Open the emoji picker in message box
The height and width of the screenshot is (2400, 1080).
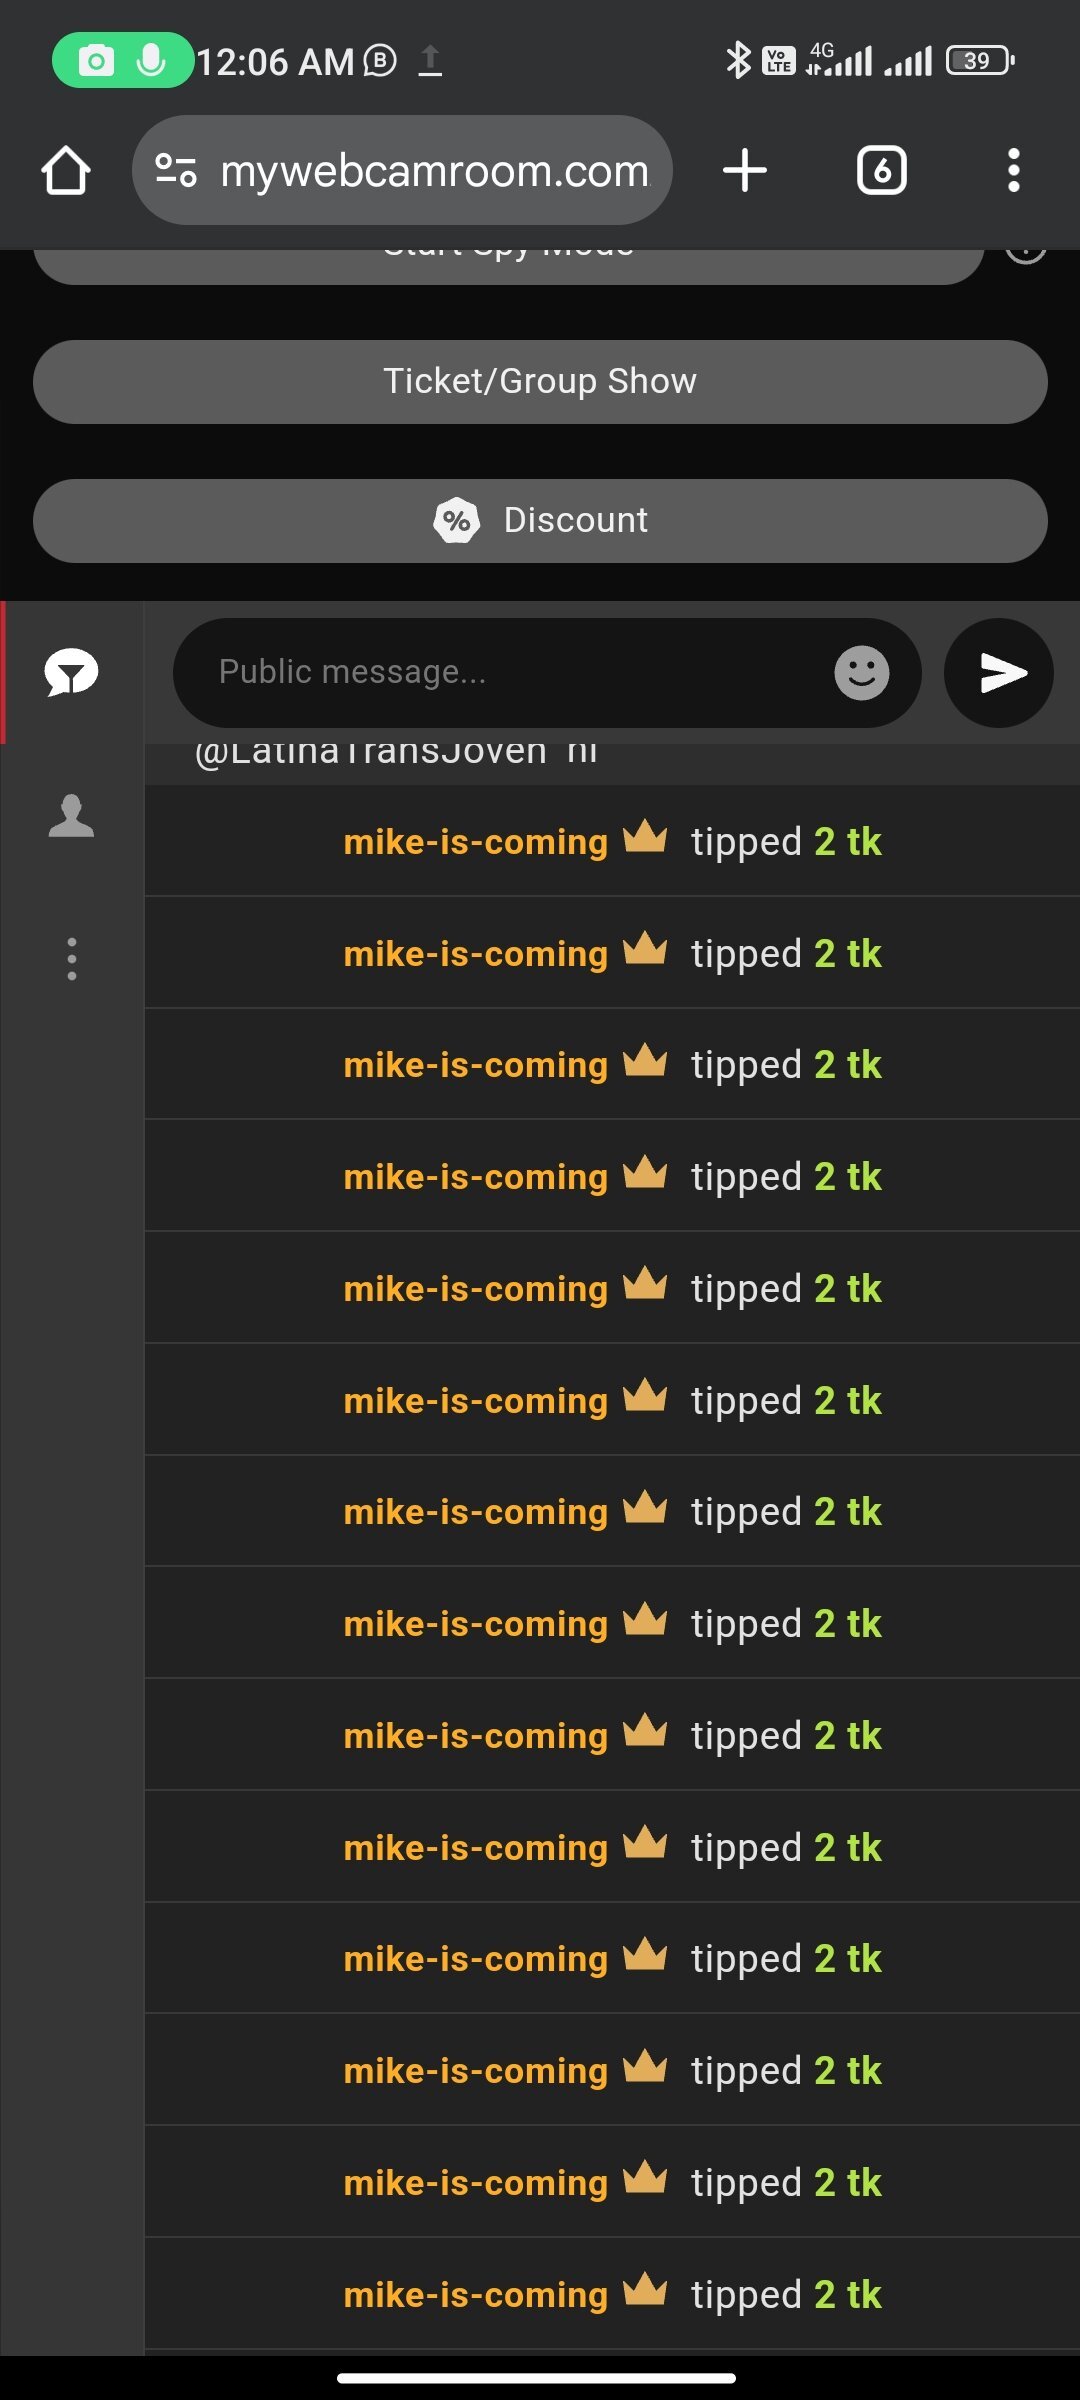[862, 673]
